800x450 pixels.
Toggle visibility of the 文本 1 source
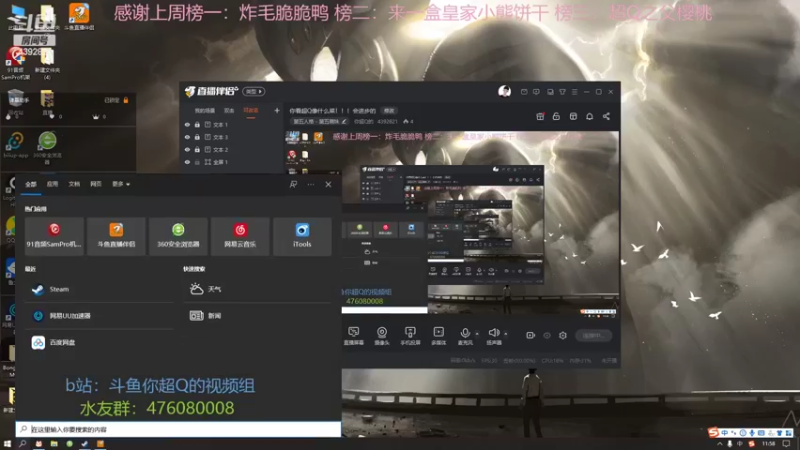187,124
